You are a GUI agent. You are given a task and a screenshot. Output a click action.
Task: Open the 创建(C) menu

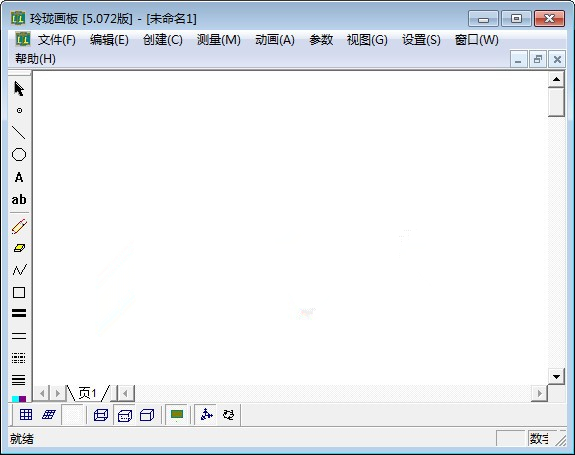pos(163,40)
